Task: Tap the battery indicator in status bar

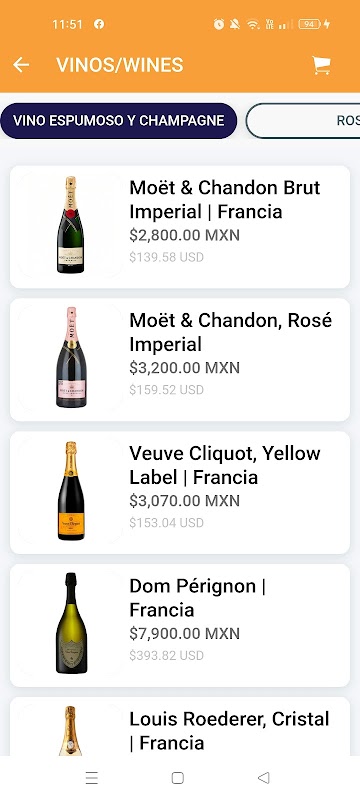Action: [310, 24]
